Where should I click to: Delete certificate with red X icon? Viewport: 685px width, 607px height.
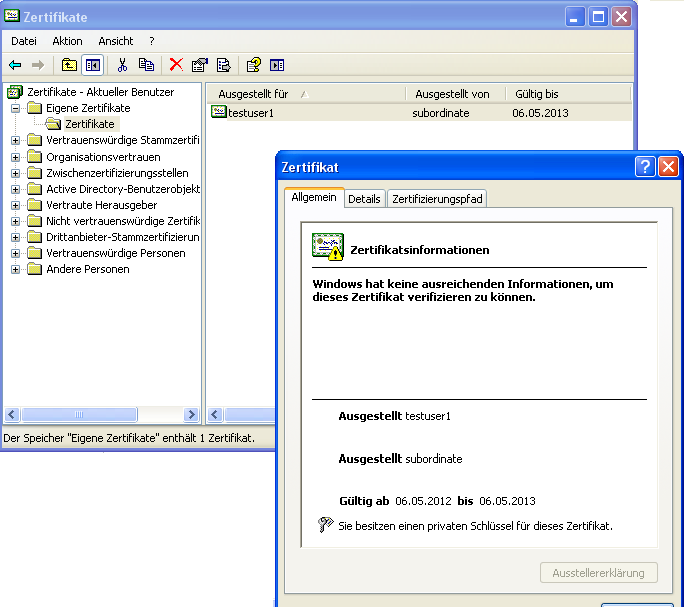(x=176, y=65)
